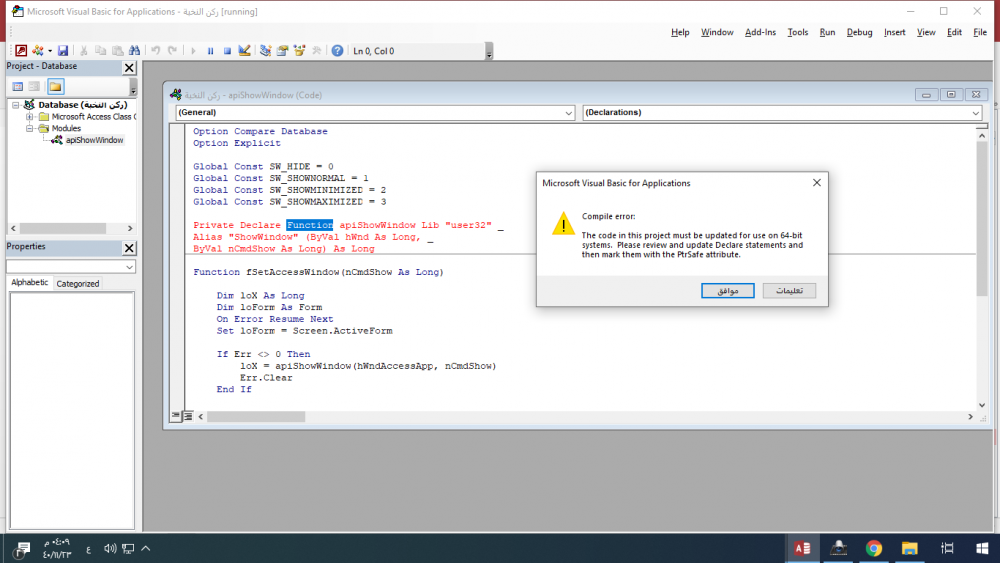Click Project panel horizontal scrollbar thumb
1000x563 pixels.
(62, 228)
